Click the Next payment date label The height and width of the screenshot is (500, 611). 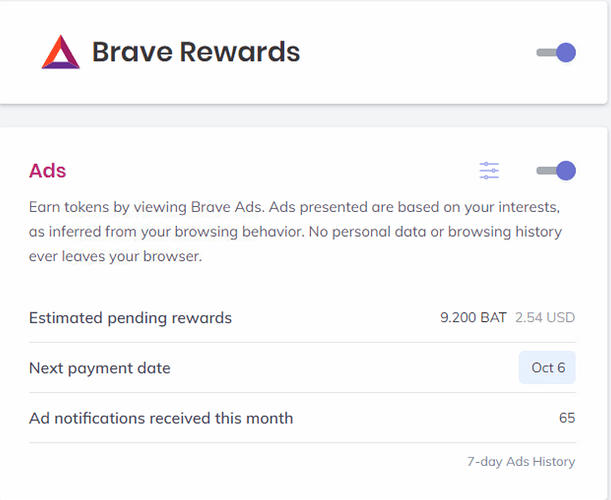tap(100, 368)
